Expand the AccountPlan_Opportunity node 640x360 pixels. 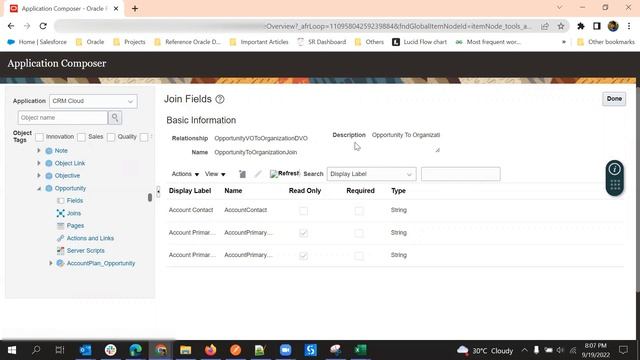(51, 263)
